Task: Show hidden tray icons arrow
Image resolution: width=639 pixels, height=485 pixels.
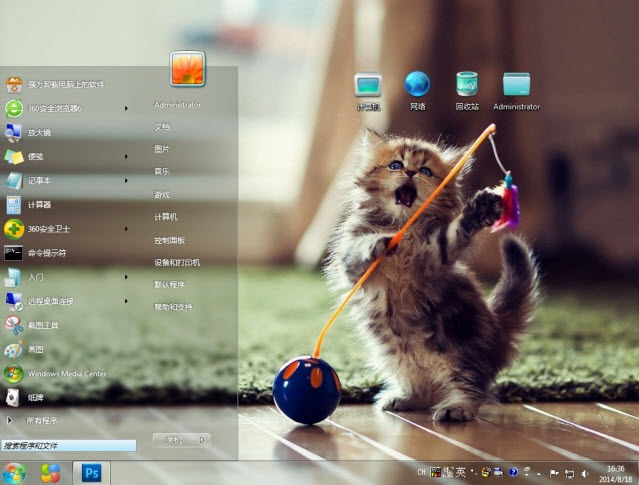Action: 539,474
